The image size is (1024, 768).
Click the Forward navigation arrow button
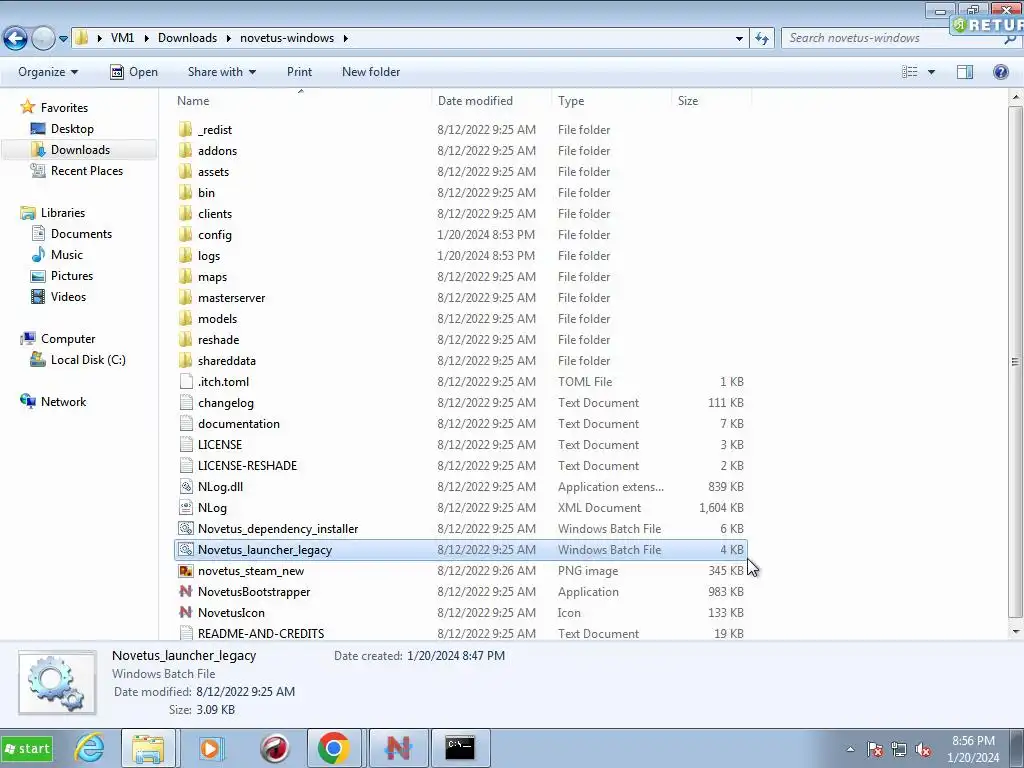point(43,39)
